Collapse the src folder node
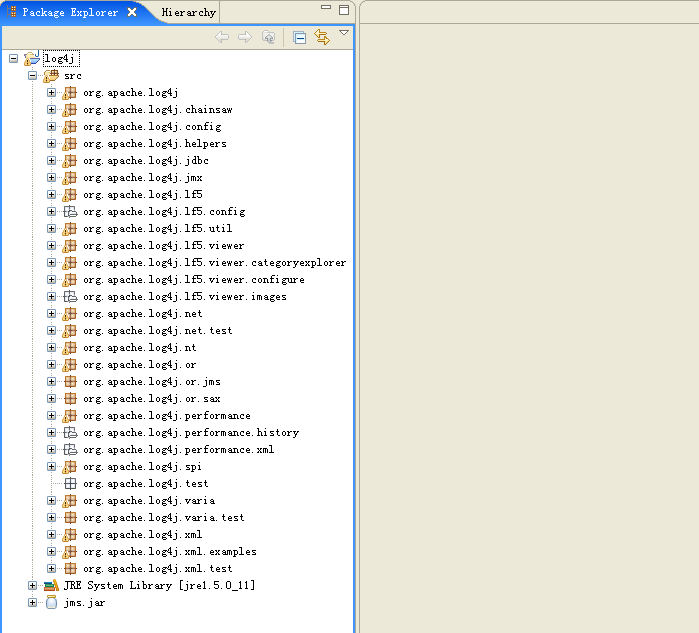Screen dimensions: 699x633 32,75
